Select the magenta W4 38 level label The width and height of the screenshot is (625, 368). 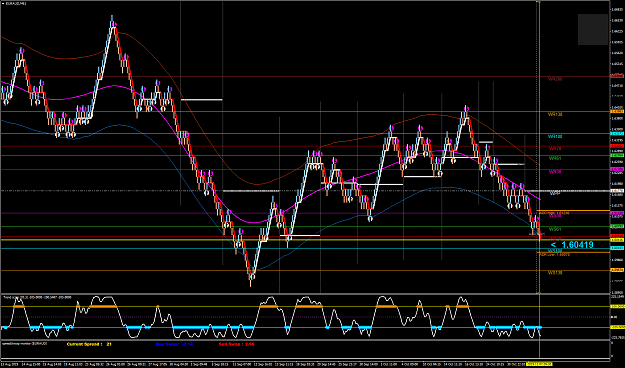click(x=555, y=172)
